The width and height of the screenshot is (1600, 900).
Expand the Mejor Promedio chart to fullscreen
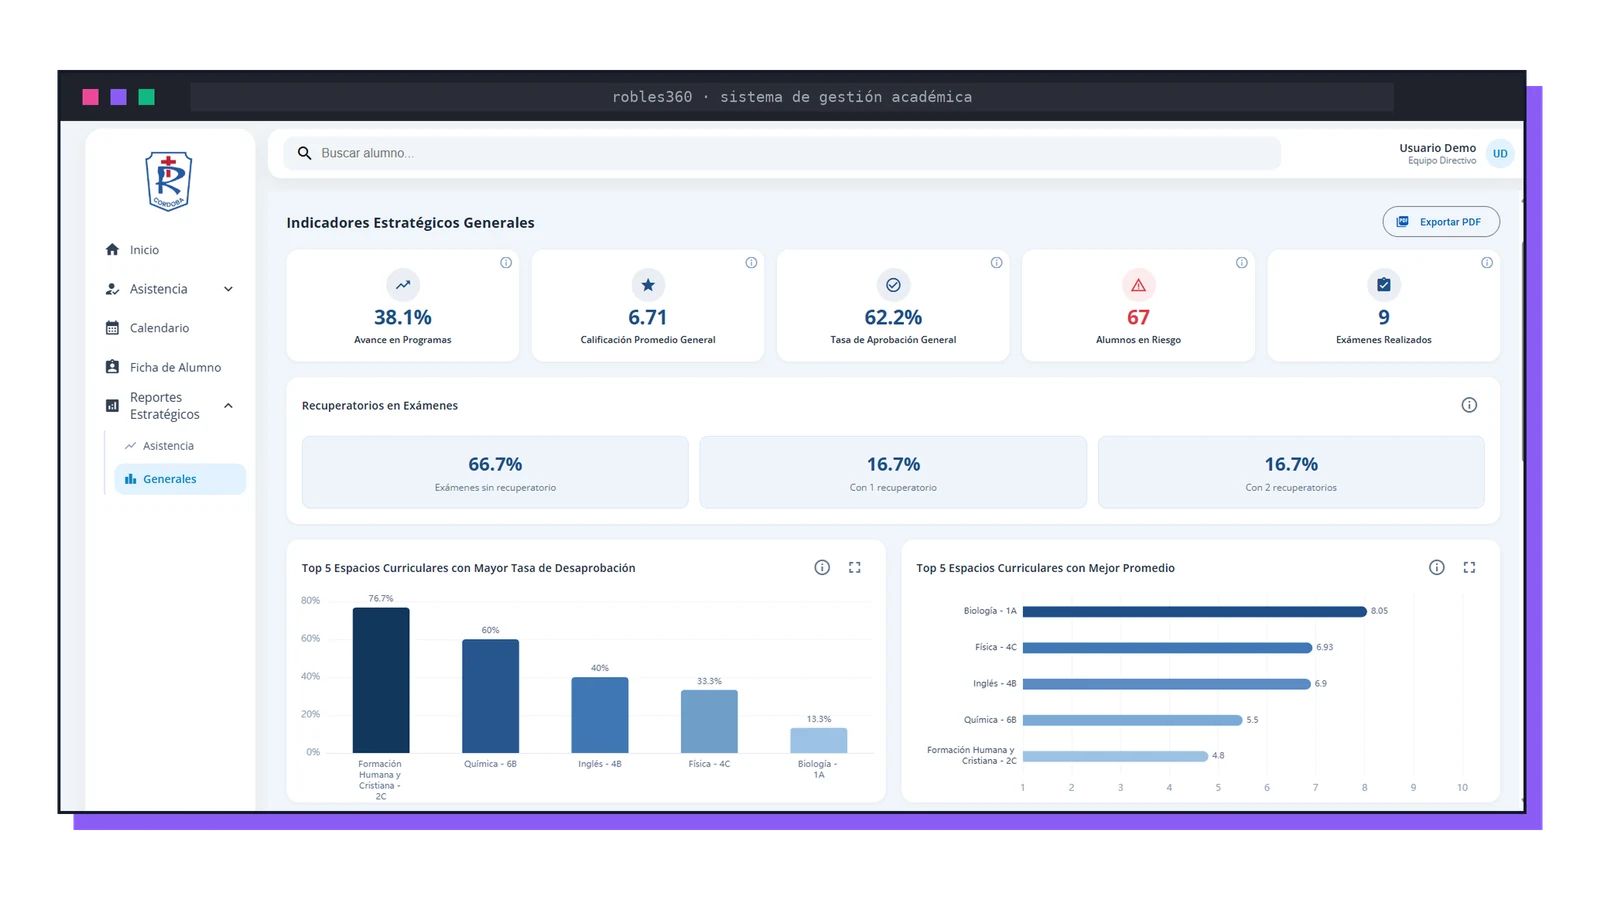coord(1469,567)
